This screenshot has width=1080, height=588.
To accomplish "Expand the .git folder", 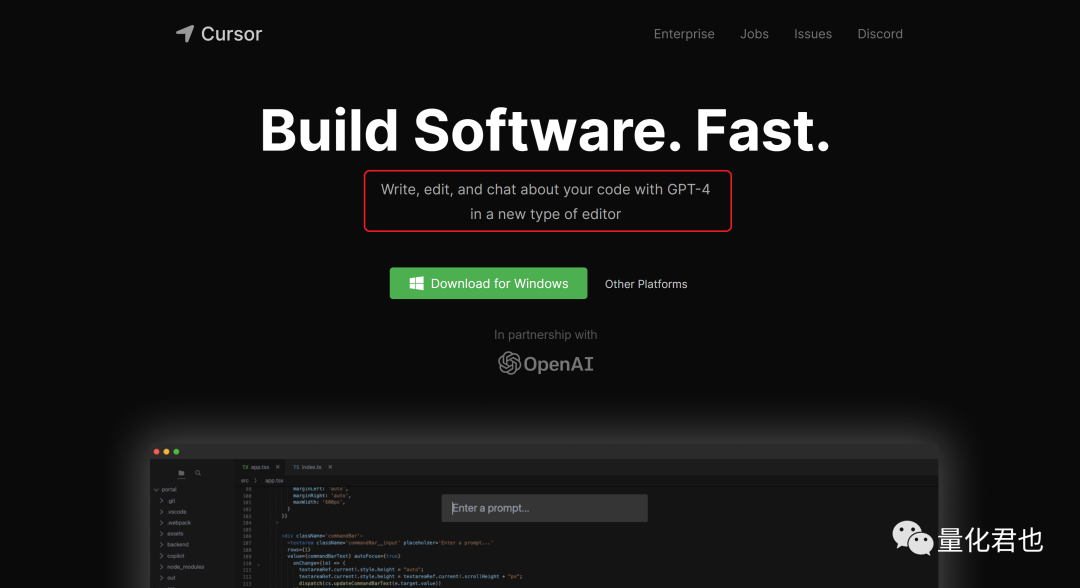I will (161, 501).
